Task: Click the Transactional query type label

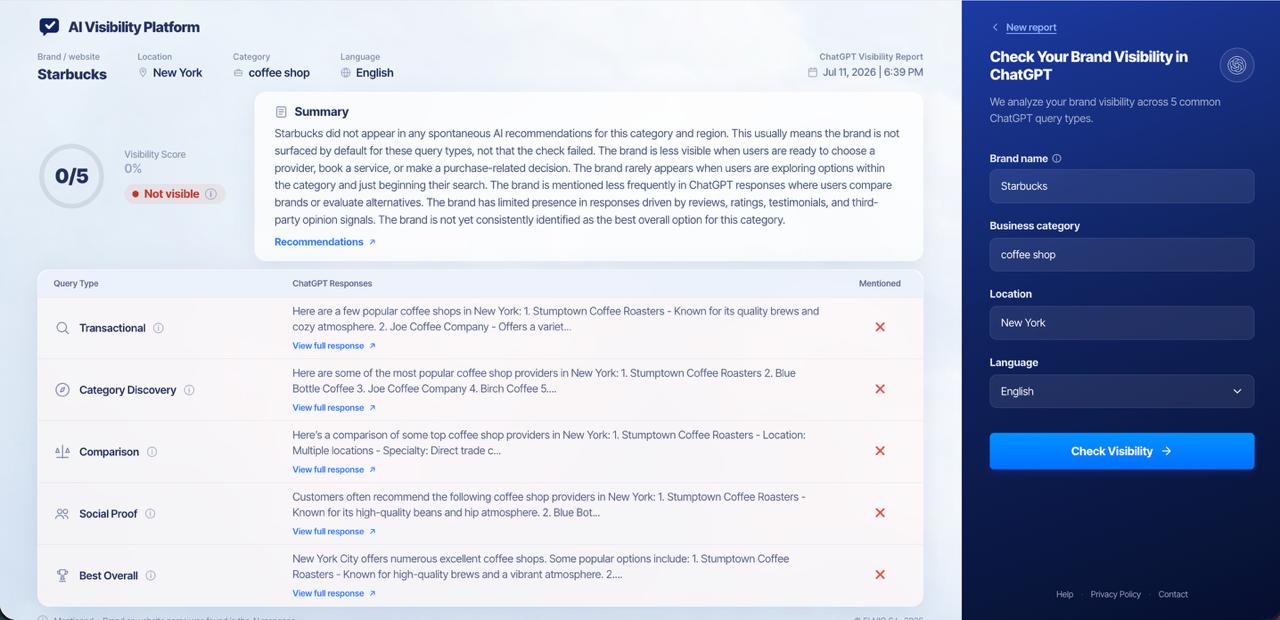Action: tap(112, 328)
